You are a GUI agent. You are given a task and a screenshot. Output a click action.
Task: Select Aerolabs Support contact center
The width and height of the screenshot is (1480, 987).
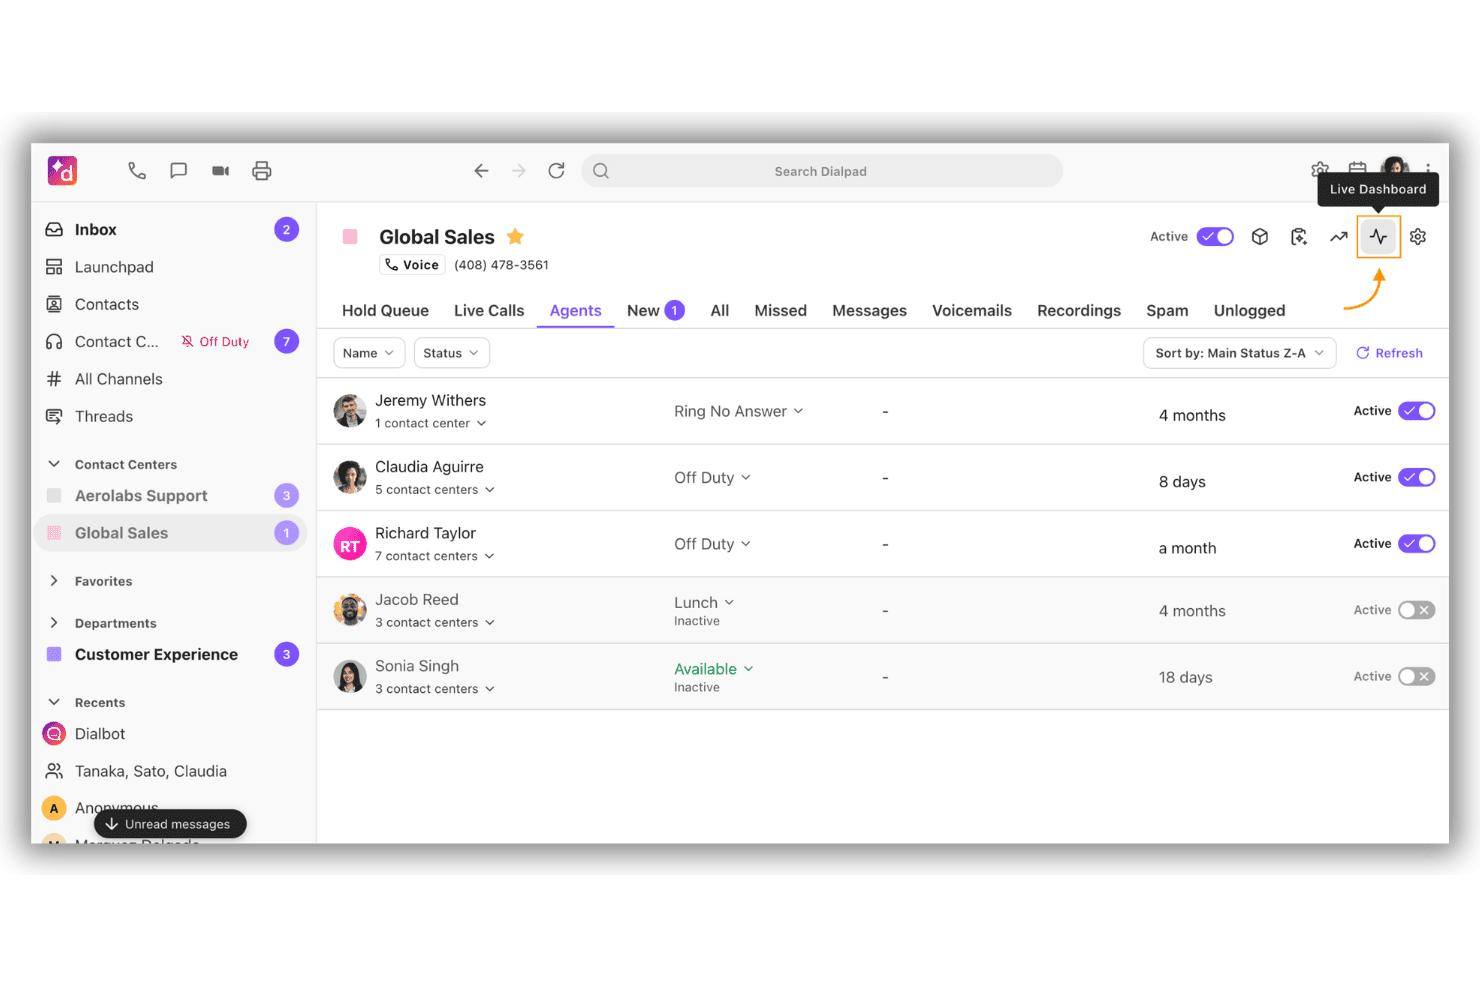point(170,496)
